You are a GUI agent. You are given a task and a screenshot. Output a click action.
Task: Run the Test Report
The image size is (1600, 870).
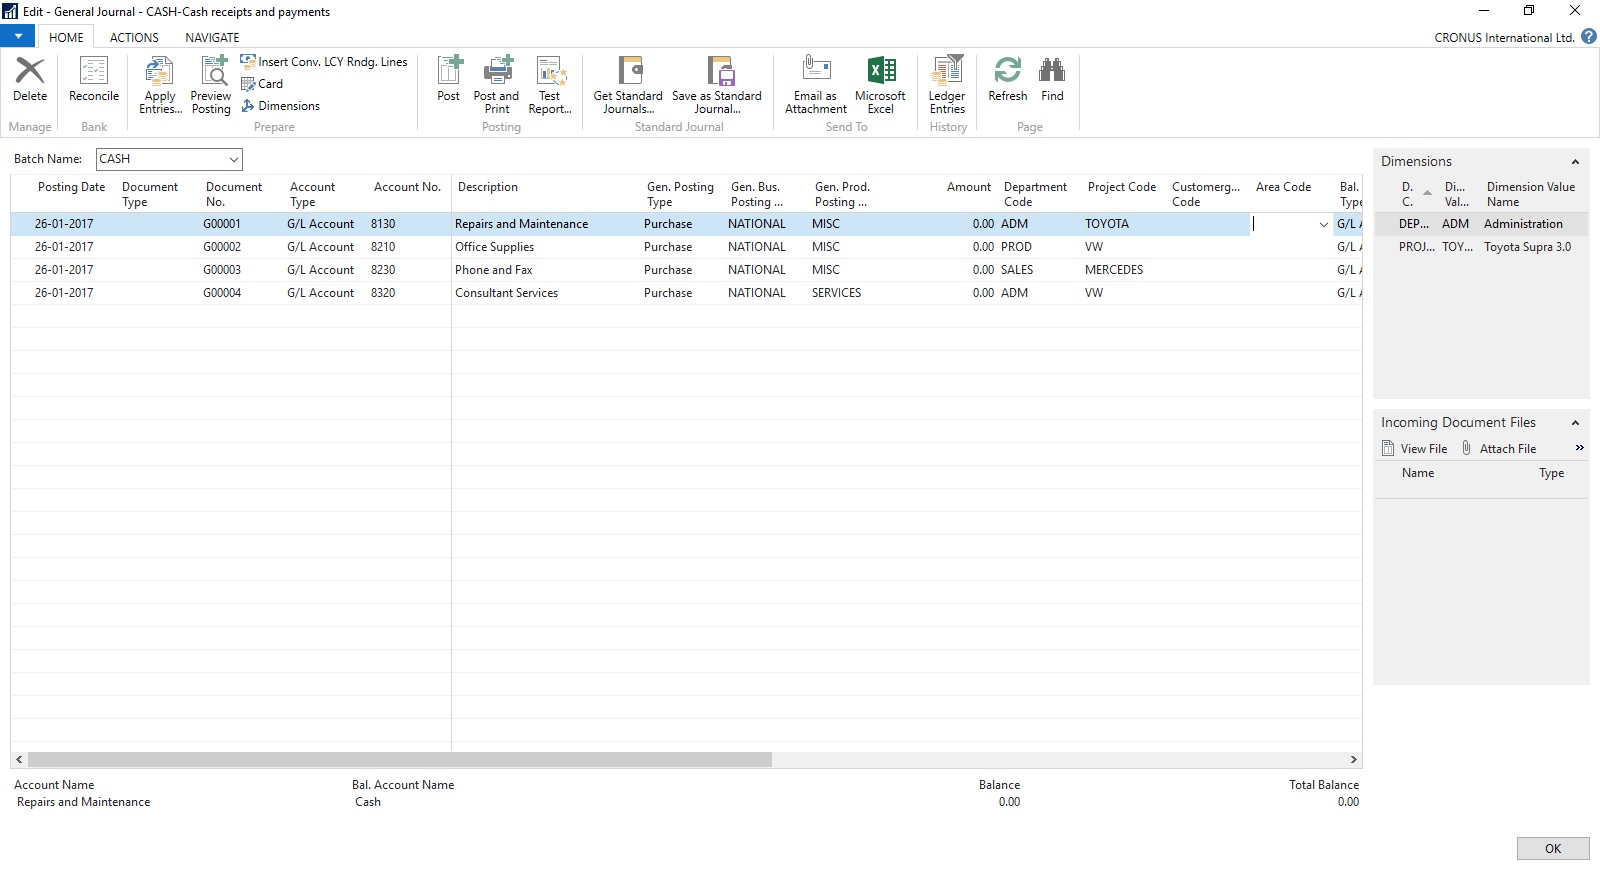click(550, 72)
